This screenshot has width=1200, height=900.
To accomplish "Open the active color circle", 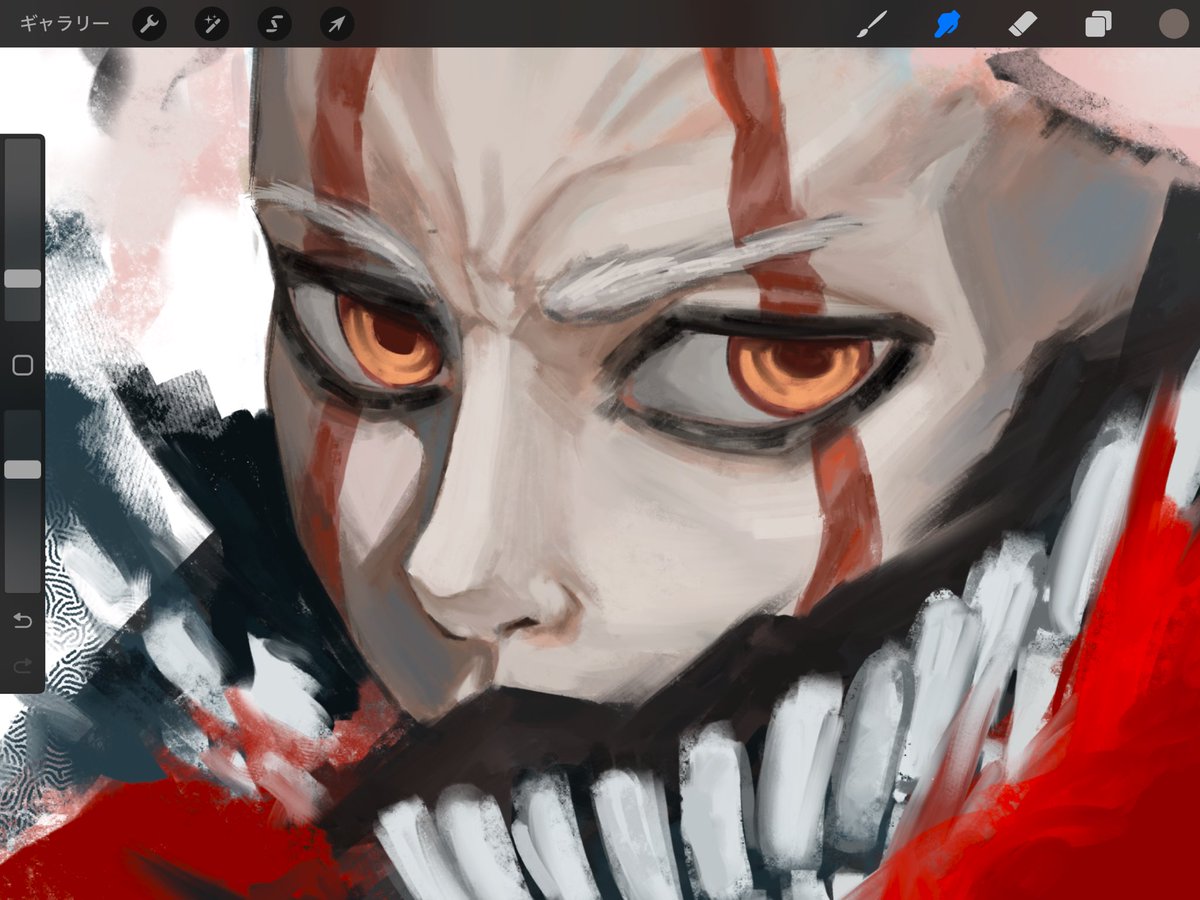I will 1173,24.
